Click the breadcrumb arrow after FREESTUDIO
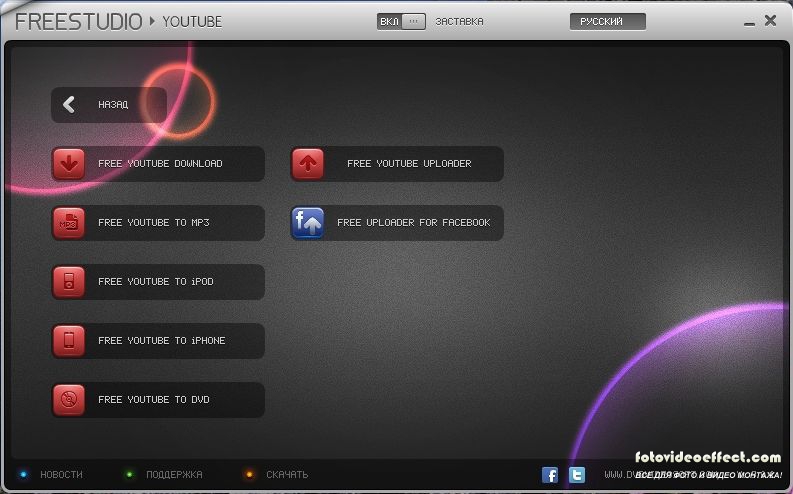 coord(152,21)
